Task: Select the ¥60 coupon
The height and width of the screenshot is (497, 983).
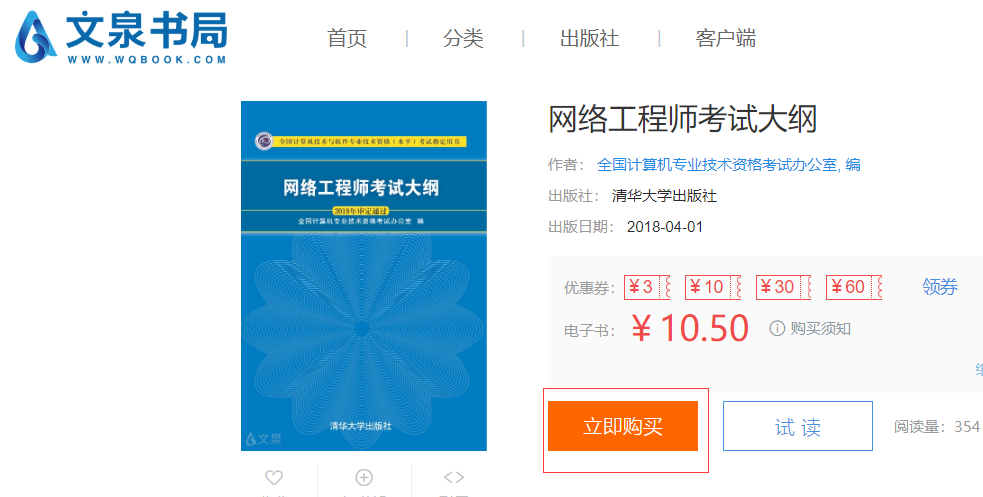Action: [x=854, y=287]
